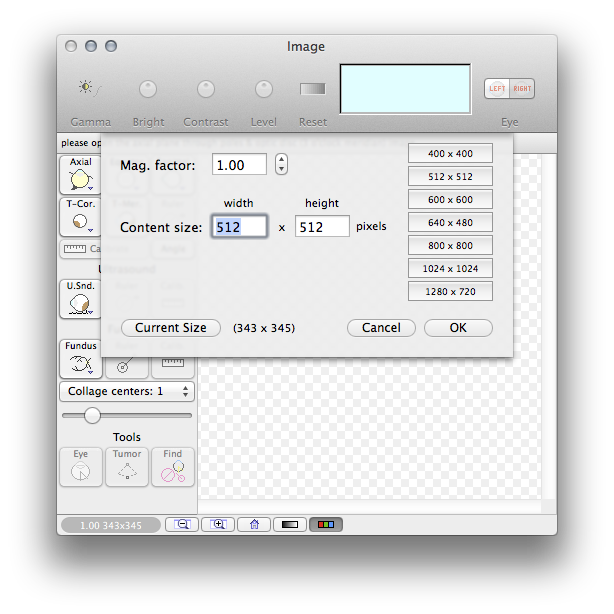Screen dimensions: 614x614
Task: Click the fundus ruler scale icon
Action: point(173,363)
